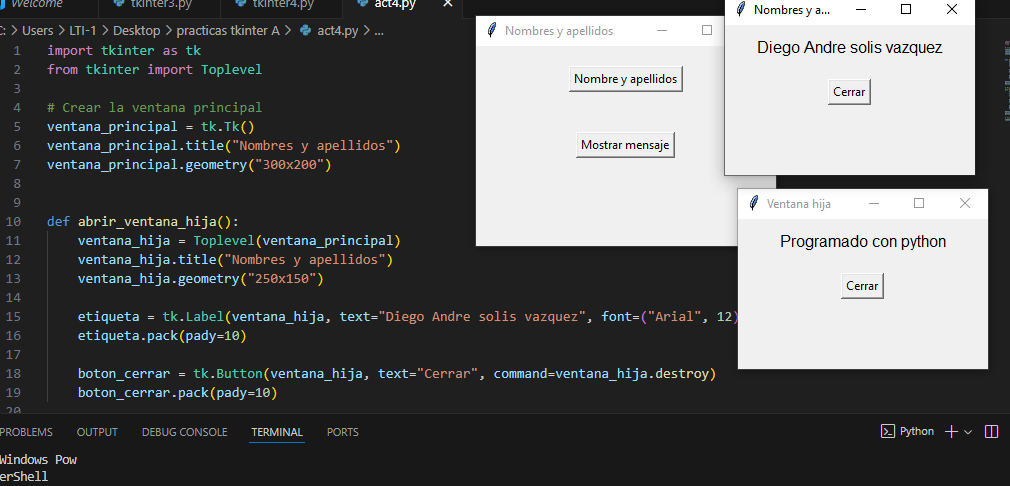Viewport: 1010px width, 486px height.
Task: Close the act4.py editor tab
Action: point(446,4)
